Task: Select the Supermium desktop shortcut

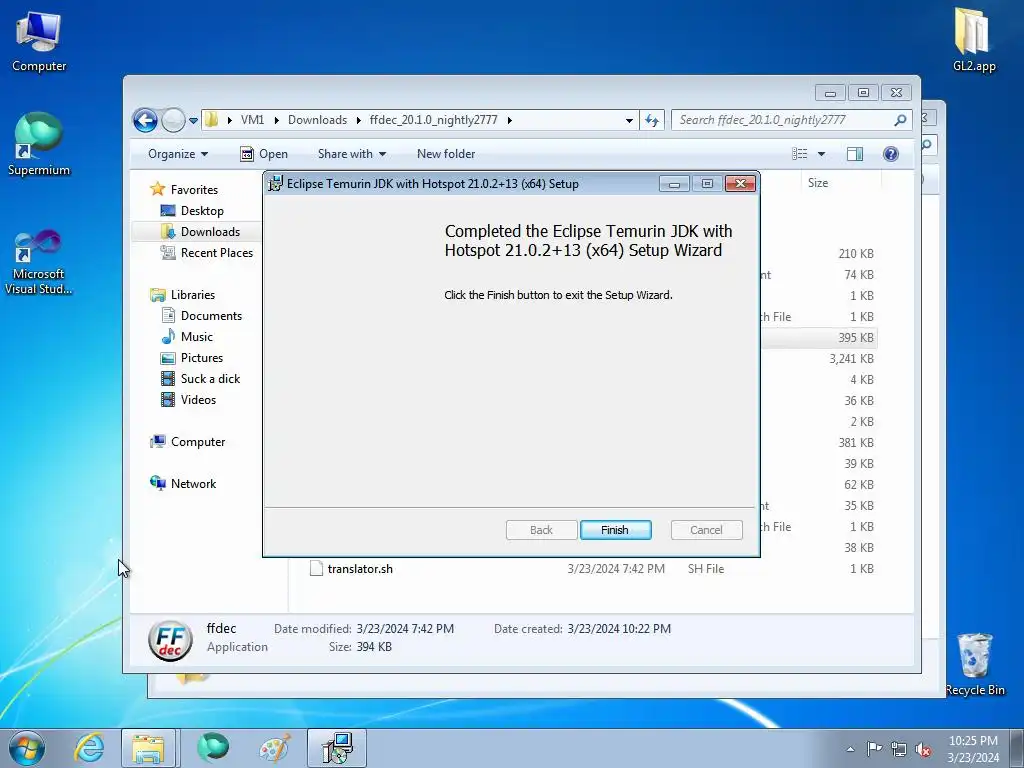Action: [x=39, y=144]
